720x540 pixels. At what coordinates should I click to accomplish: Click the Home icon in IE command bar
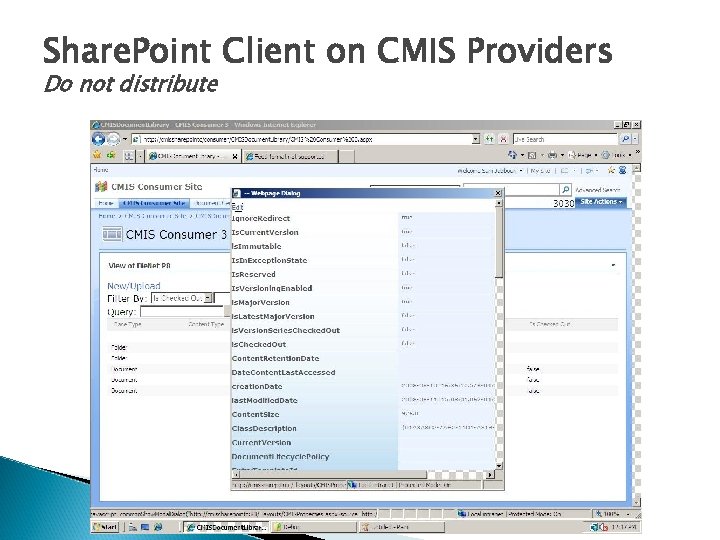[512, 155]
